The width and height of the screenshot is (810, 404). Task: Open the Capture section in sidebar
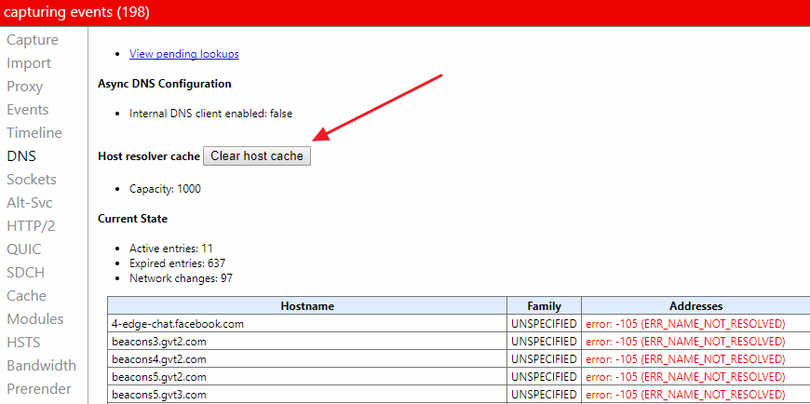(32, 40)
